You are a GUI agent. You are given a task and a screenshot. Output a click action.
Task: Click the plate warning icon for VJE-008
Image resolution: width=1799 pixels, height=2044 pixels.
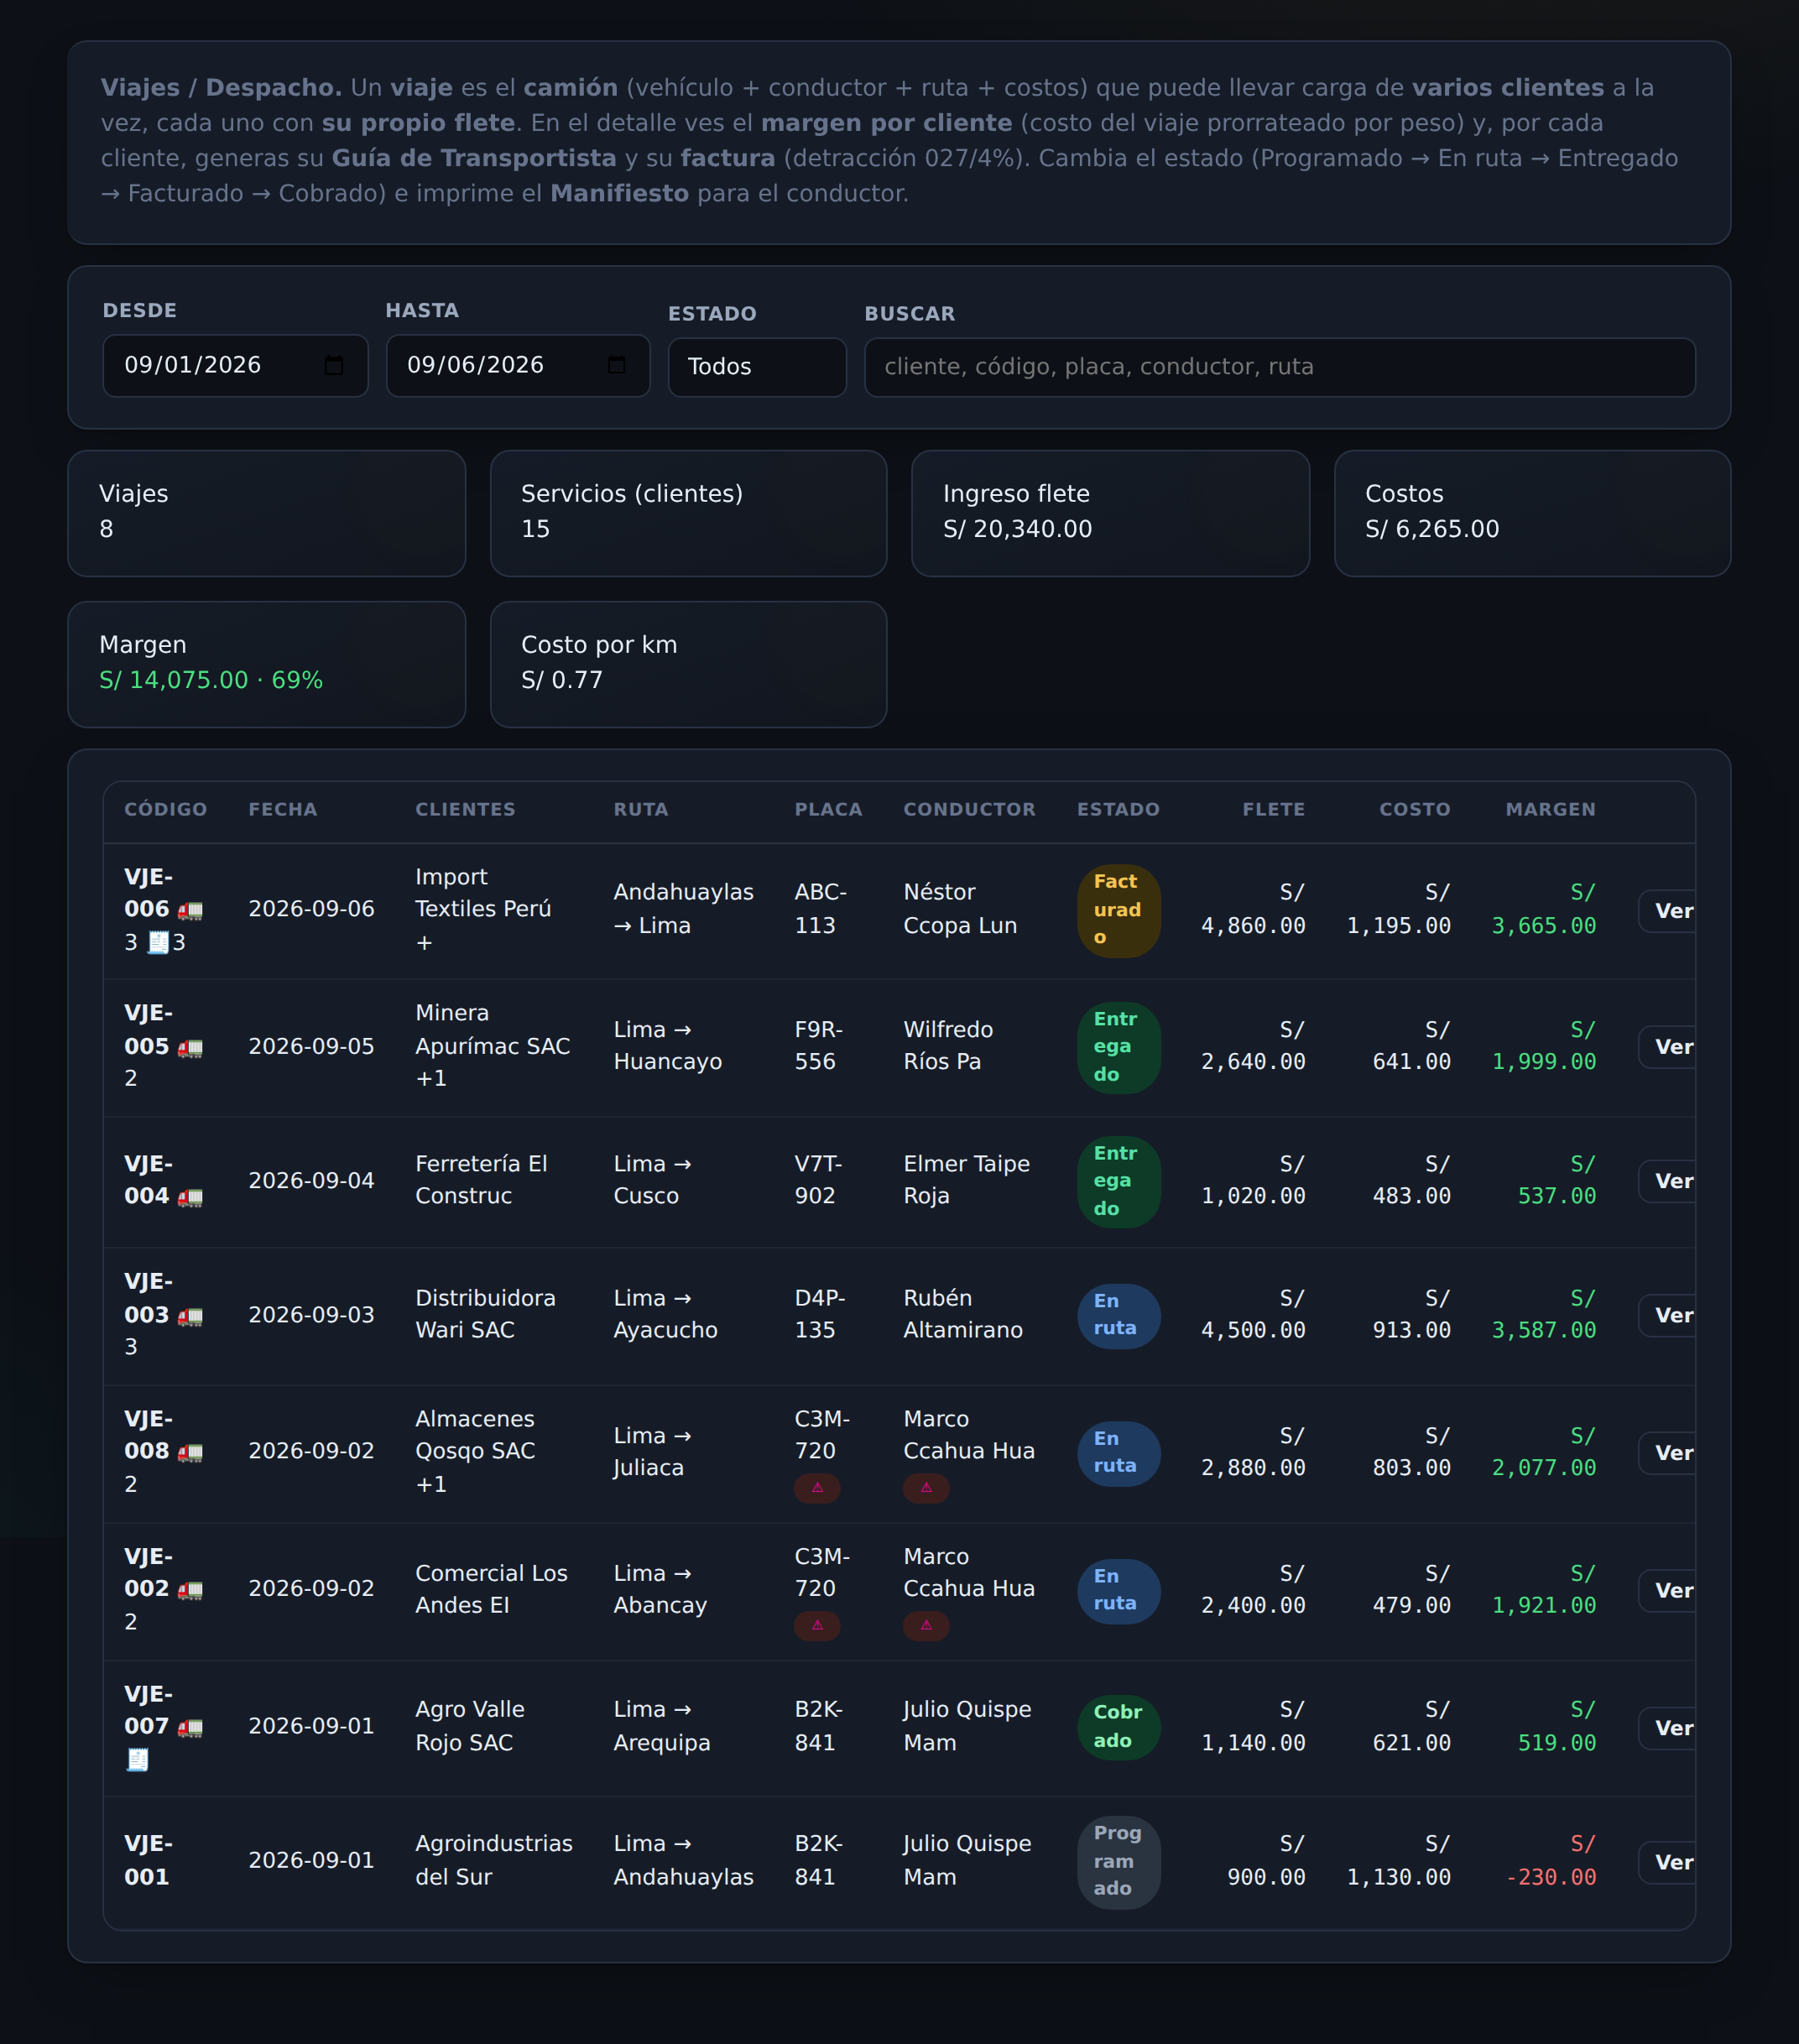pos(817,1488)
